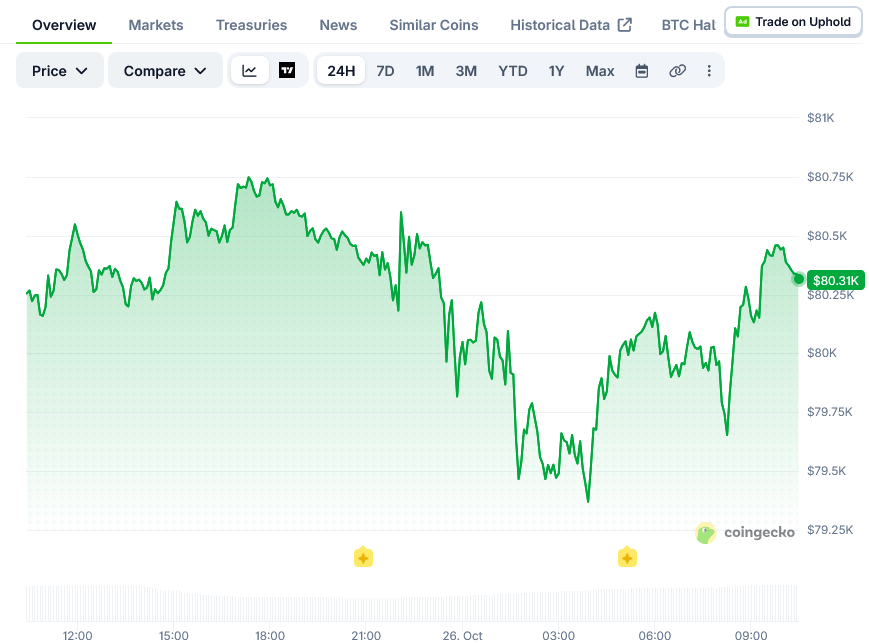Click the 12:00 time axis label

click(77, 635)
